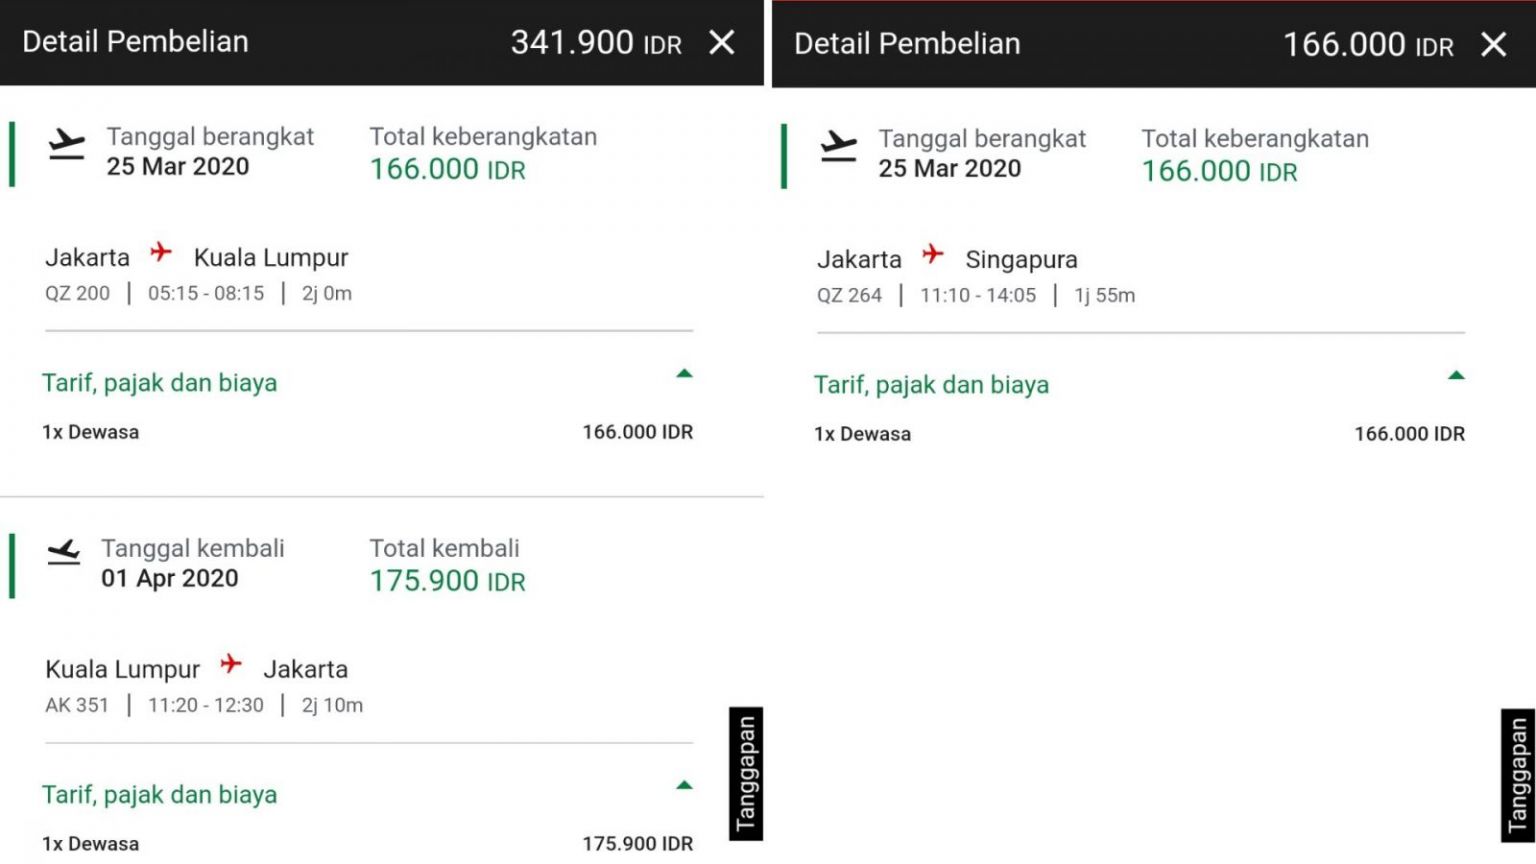Collapse the fare breakdown in the Singapura panel
The height and width of the screenshot is (864, 1536).
click(1456, 375)
